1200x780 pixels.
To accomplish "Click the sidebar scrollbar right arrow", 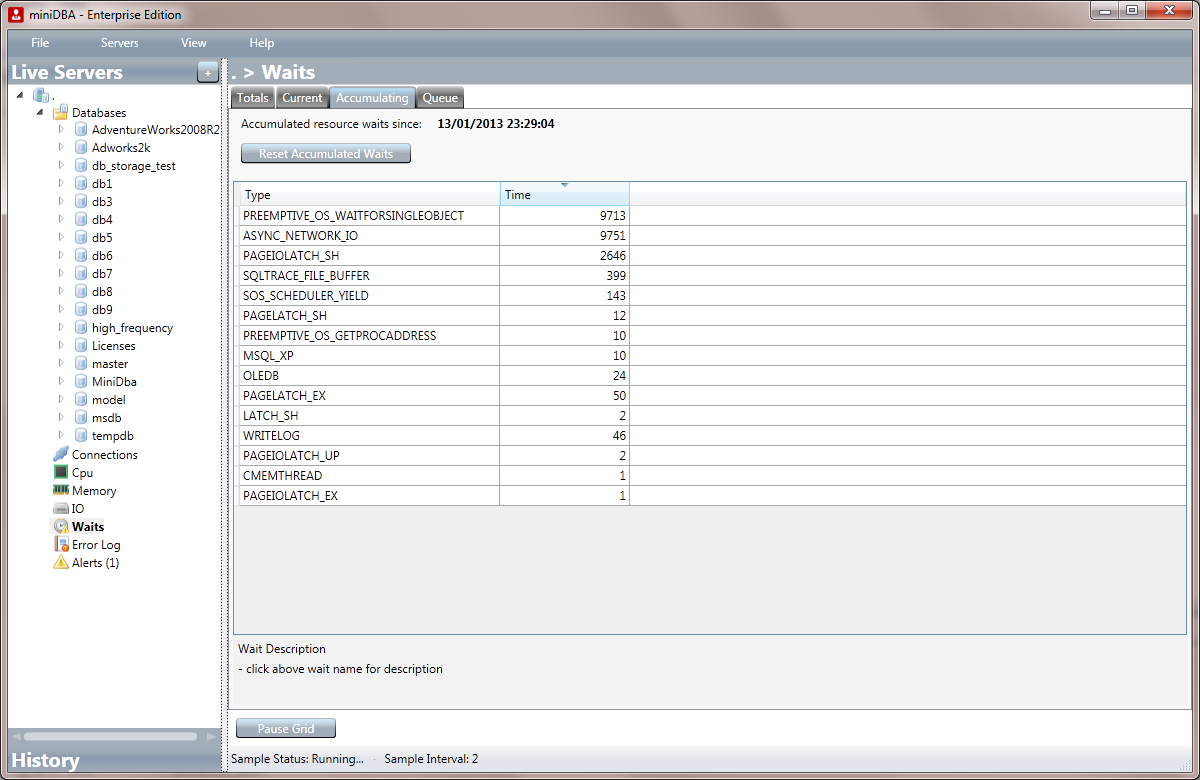I will pyautogui.click(x=211, y=737).
